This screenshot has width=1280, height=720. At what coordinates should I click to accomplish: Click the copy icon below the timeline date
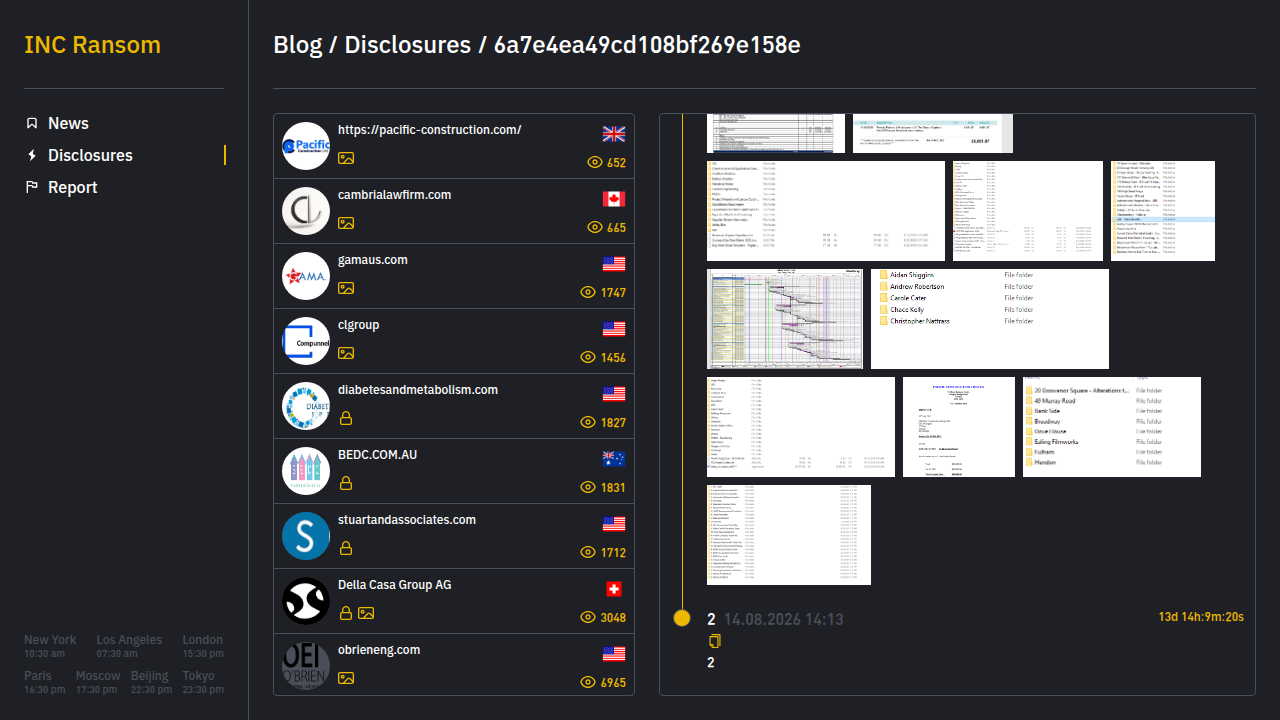[714, 641]
